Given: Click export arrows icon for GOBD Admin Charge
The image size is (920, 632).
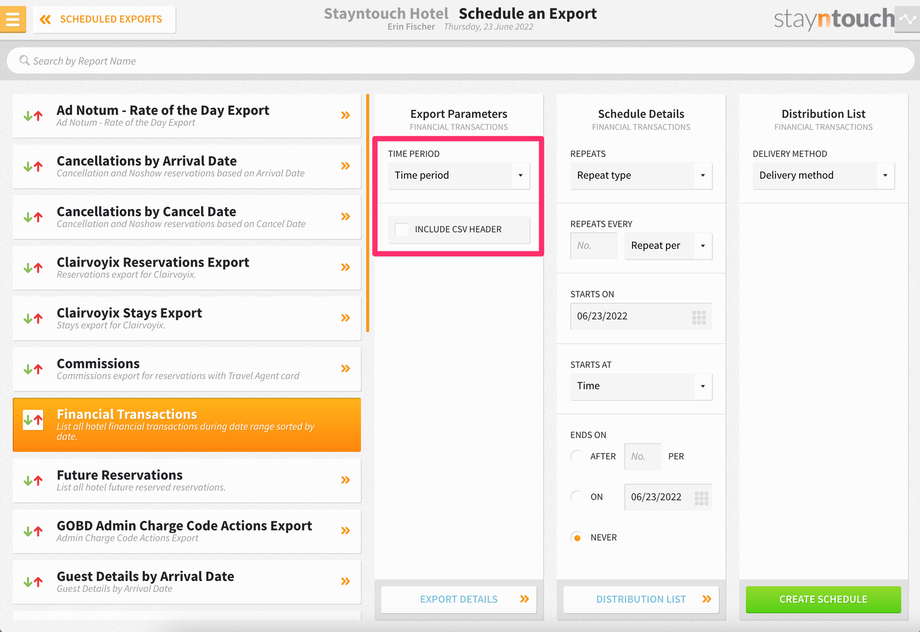Looking at the screenshot, I should point(33,531).
